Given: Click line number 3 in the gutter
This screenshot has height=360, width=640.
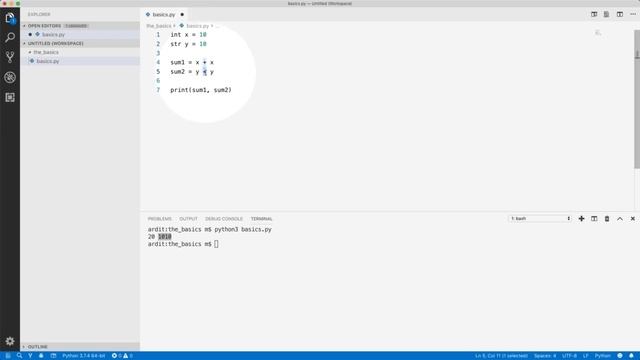Looking at the screenshot, I should [x=158, y=53].
